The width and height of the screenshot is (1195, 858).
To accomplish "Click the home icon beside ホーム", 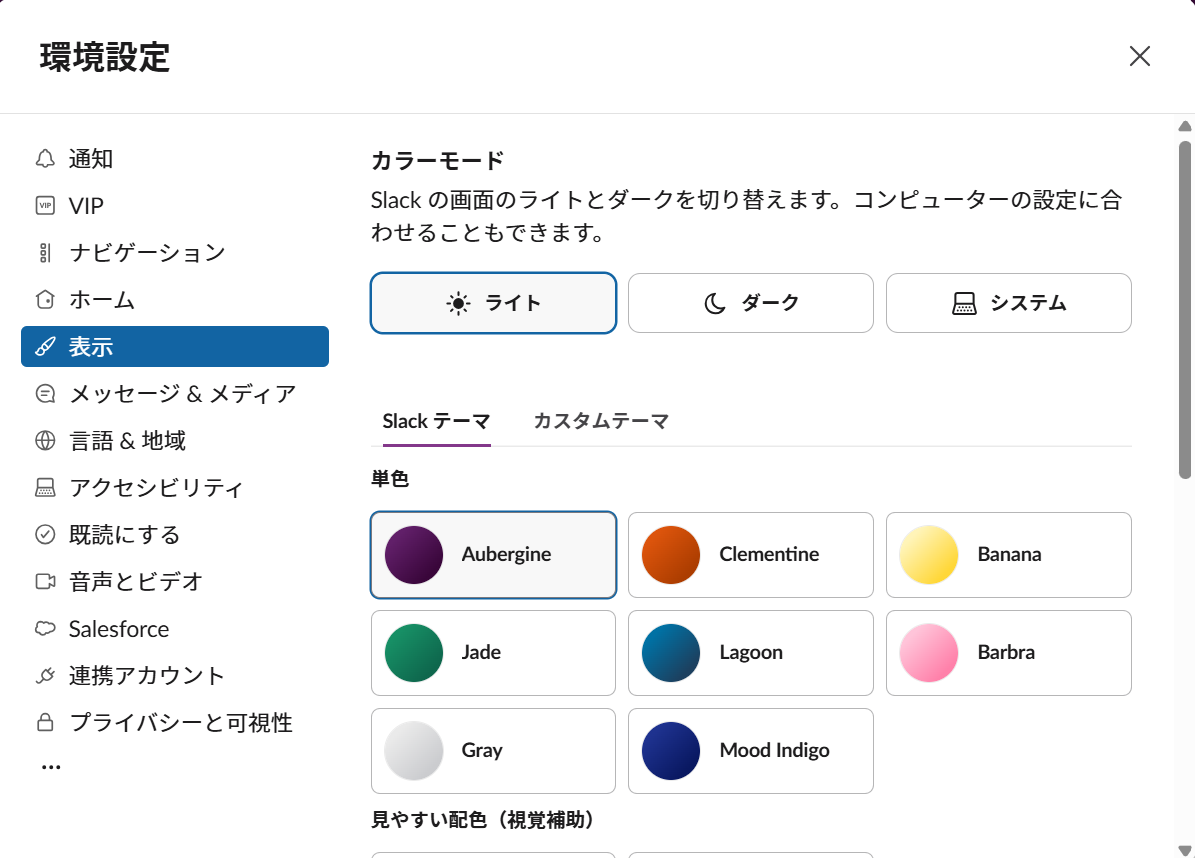I will [x=45, y=300].
